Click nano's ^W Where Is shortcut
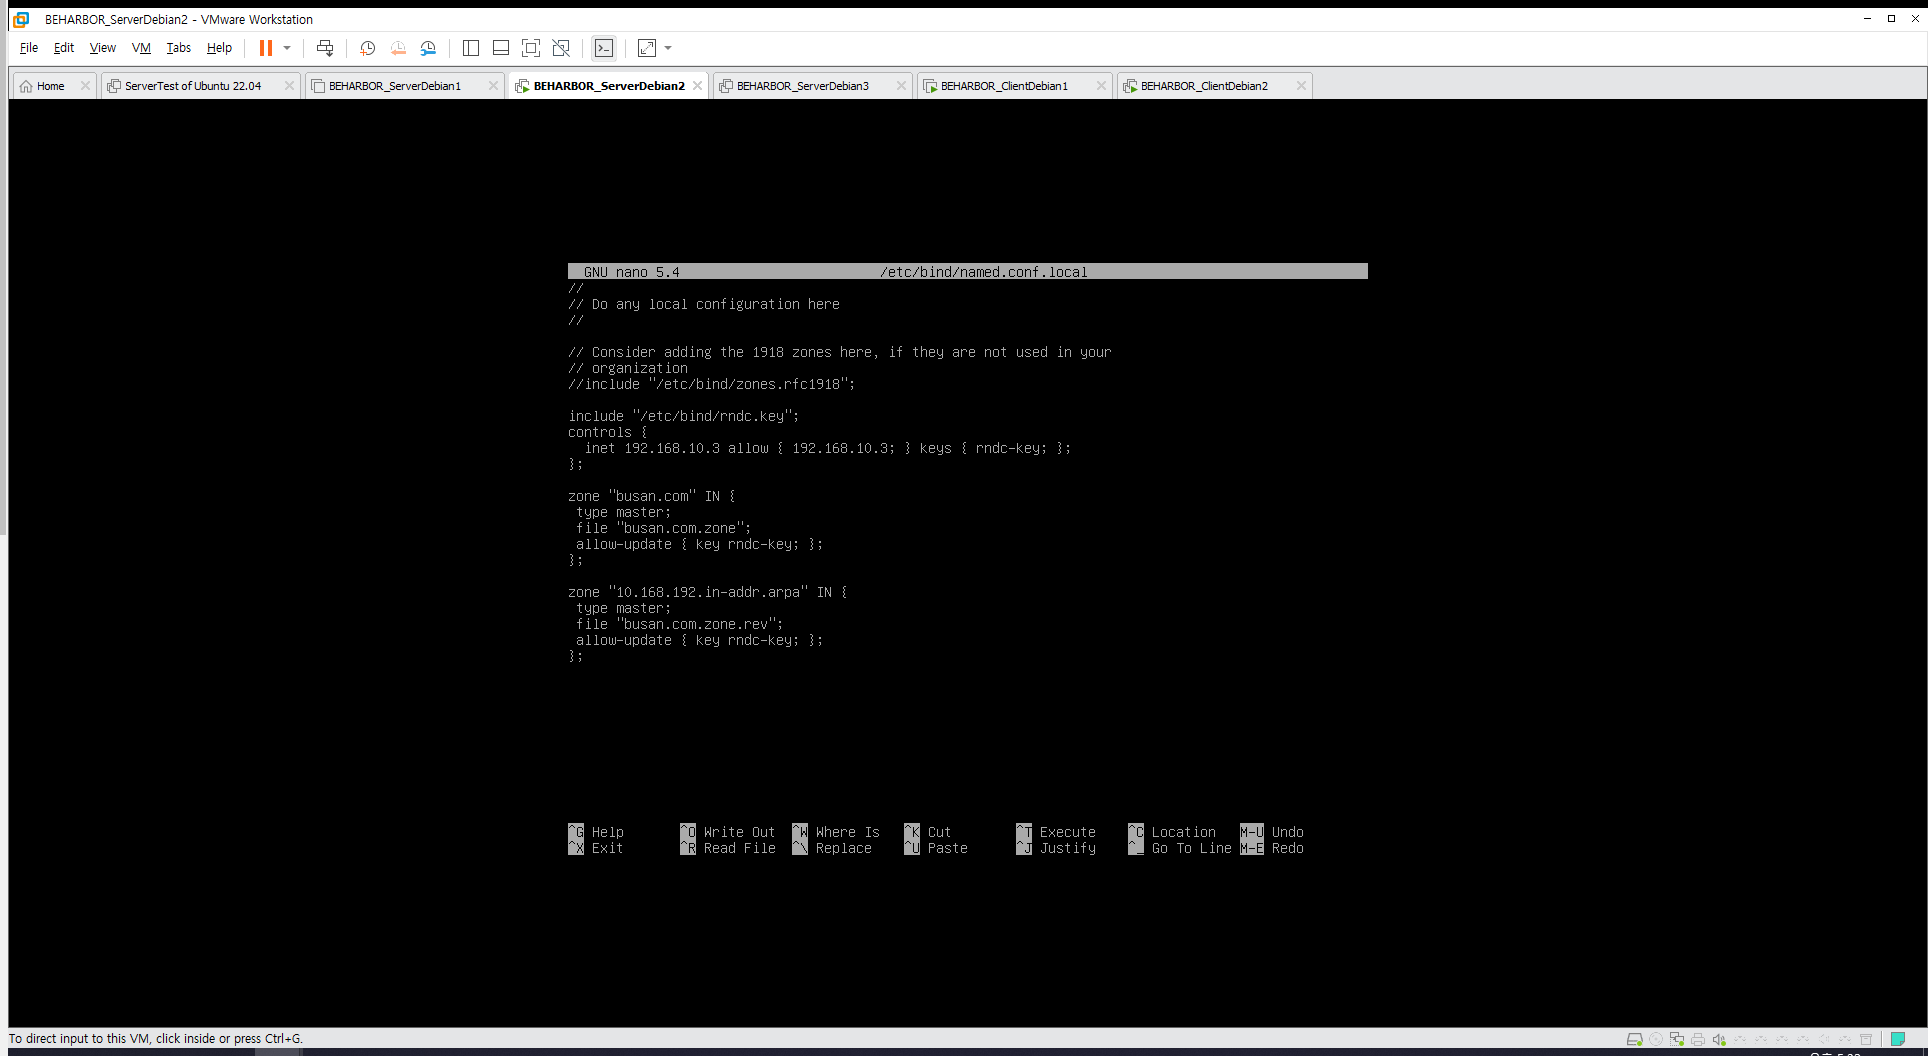1928x1056 pixels. [x=836, y=832]
